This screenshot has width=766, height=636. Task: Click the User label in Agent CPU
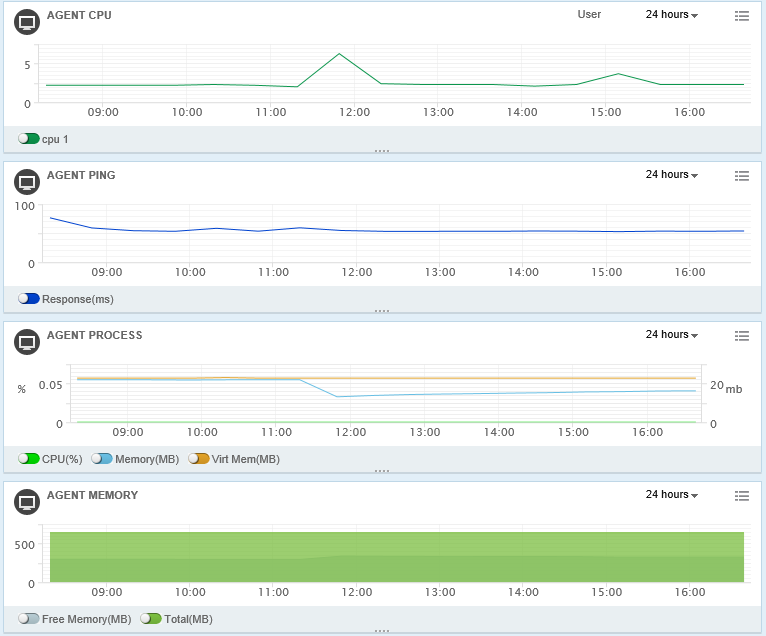(x=589, y=15)
